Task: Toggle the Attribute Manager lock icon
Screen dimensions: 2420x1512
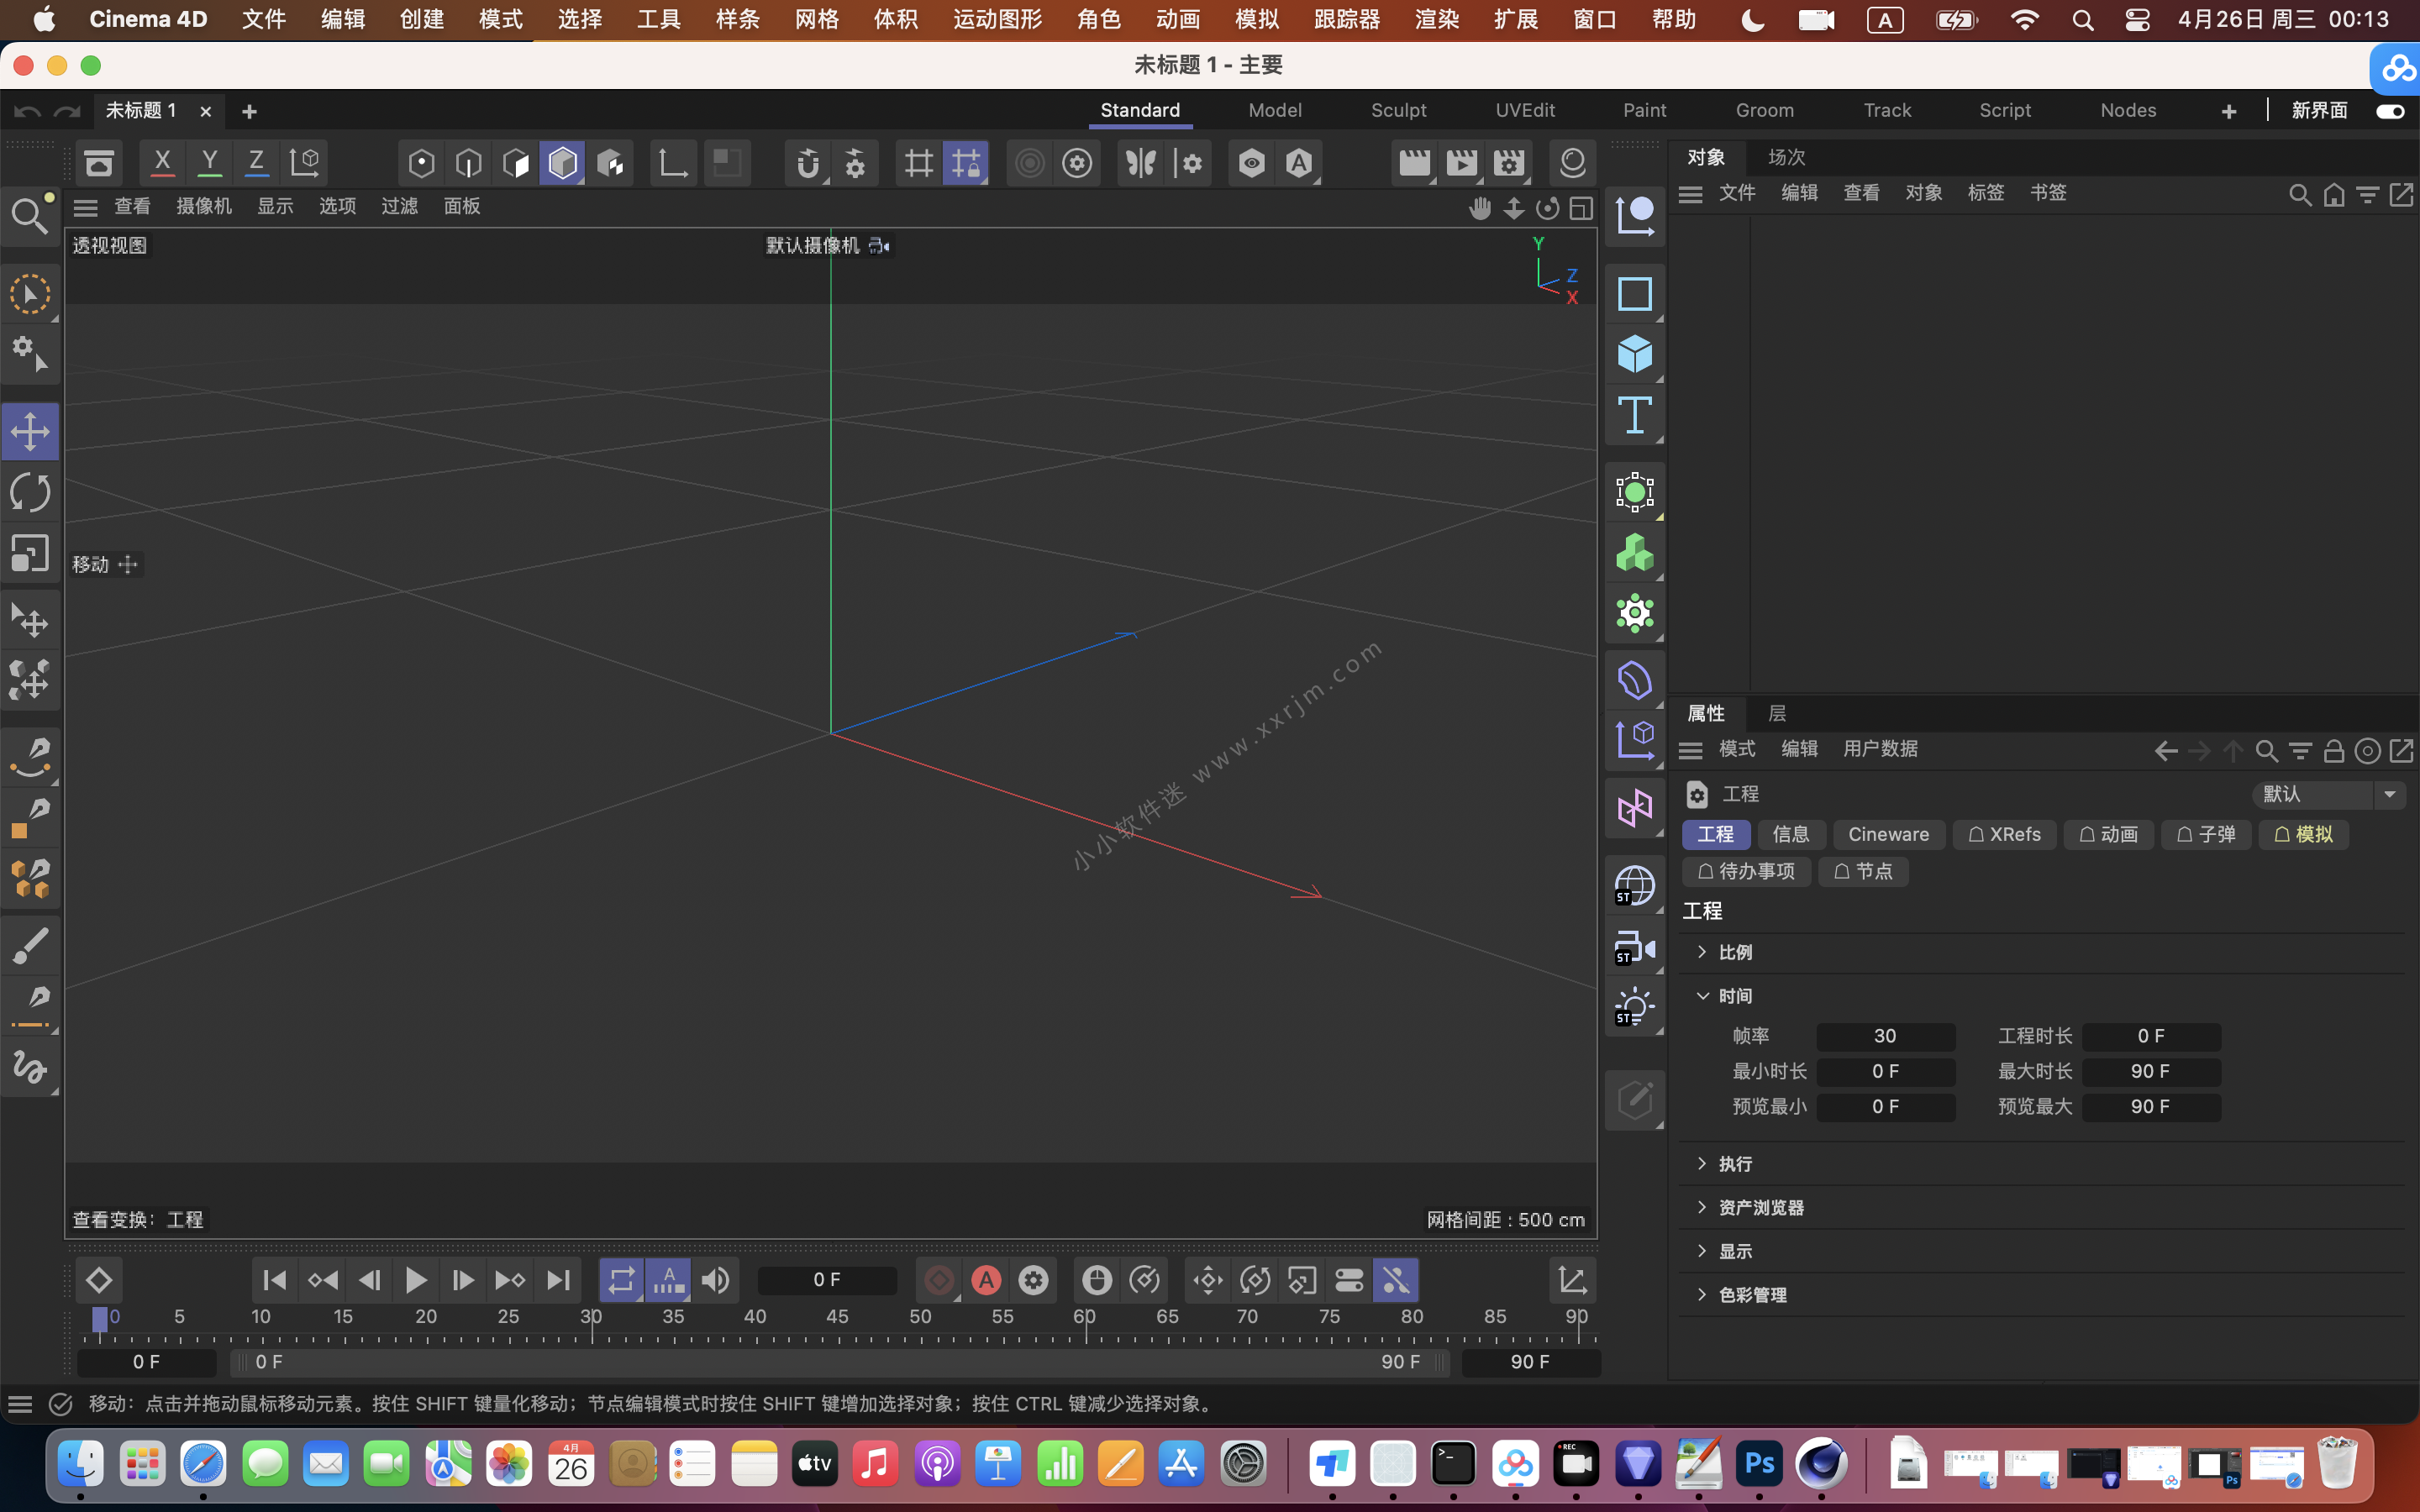Action: (2334, 751)
